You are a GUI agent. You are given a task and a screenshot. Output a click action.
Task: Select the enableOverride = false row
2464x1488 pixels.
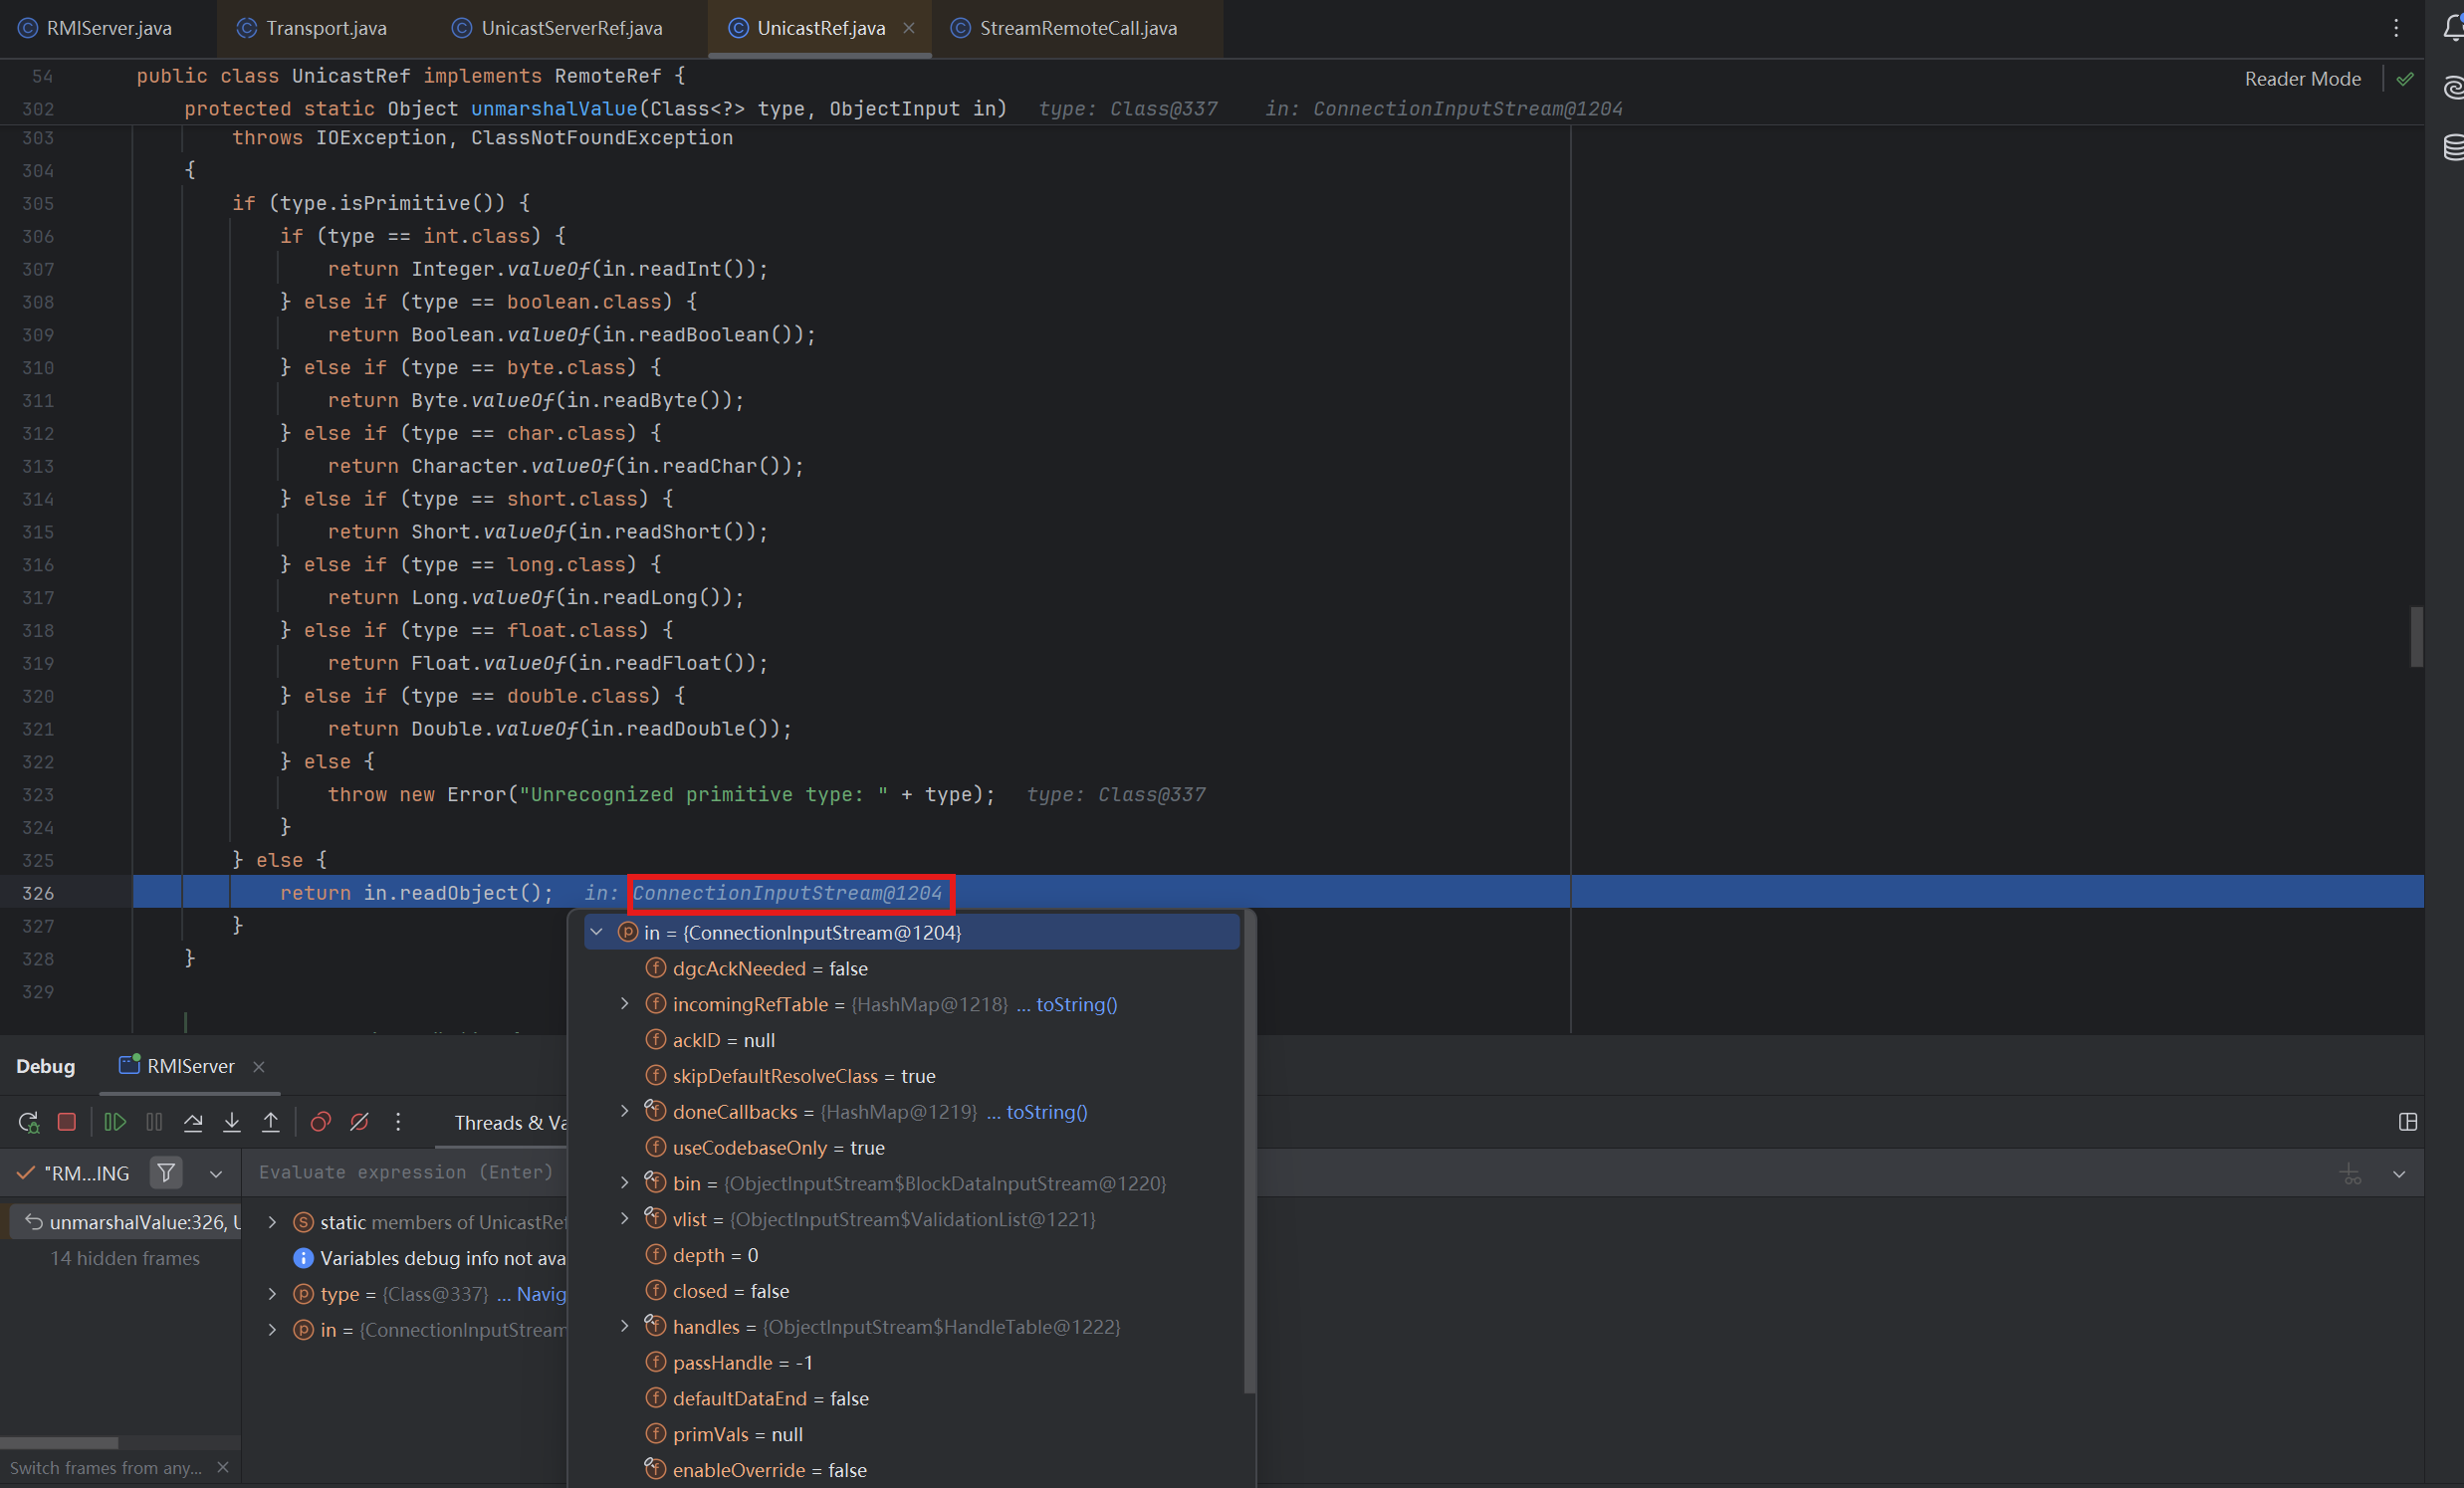[x=912, y=1470]
